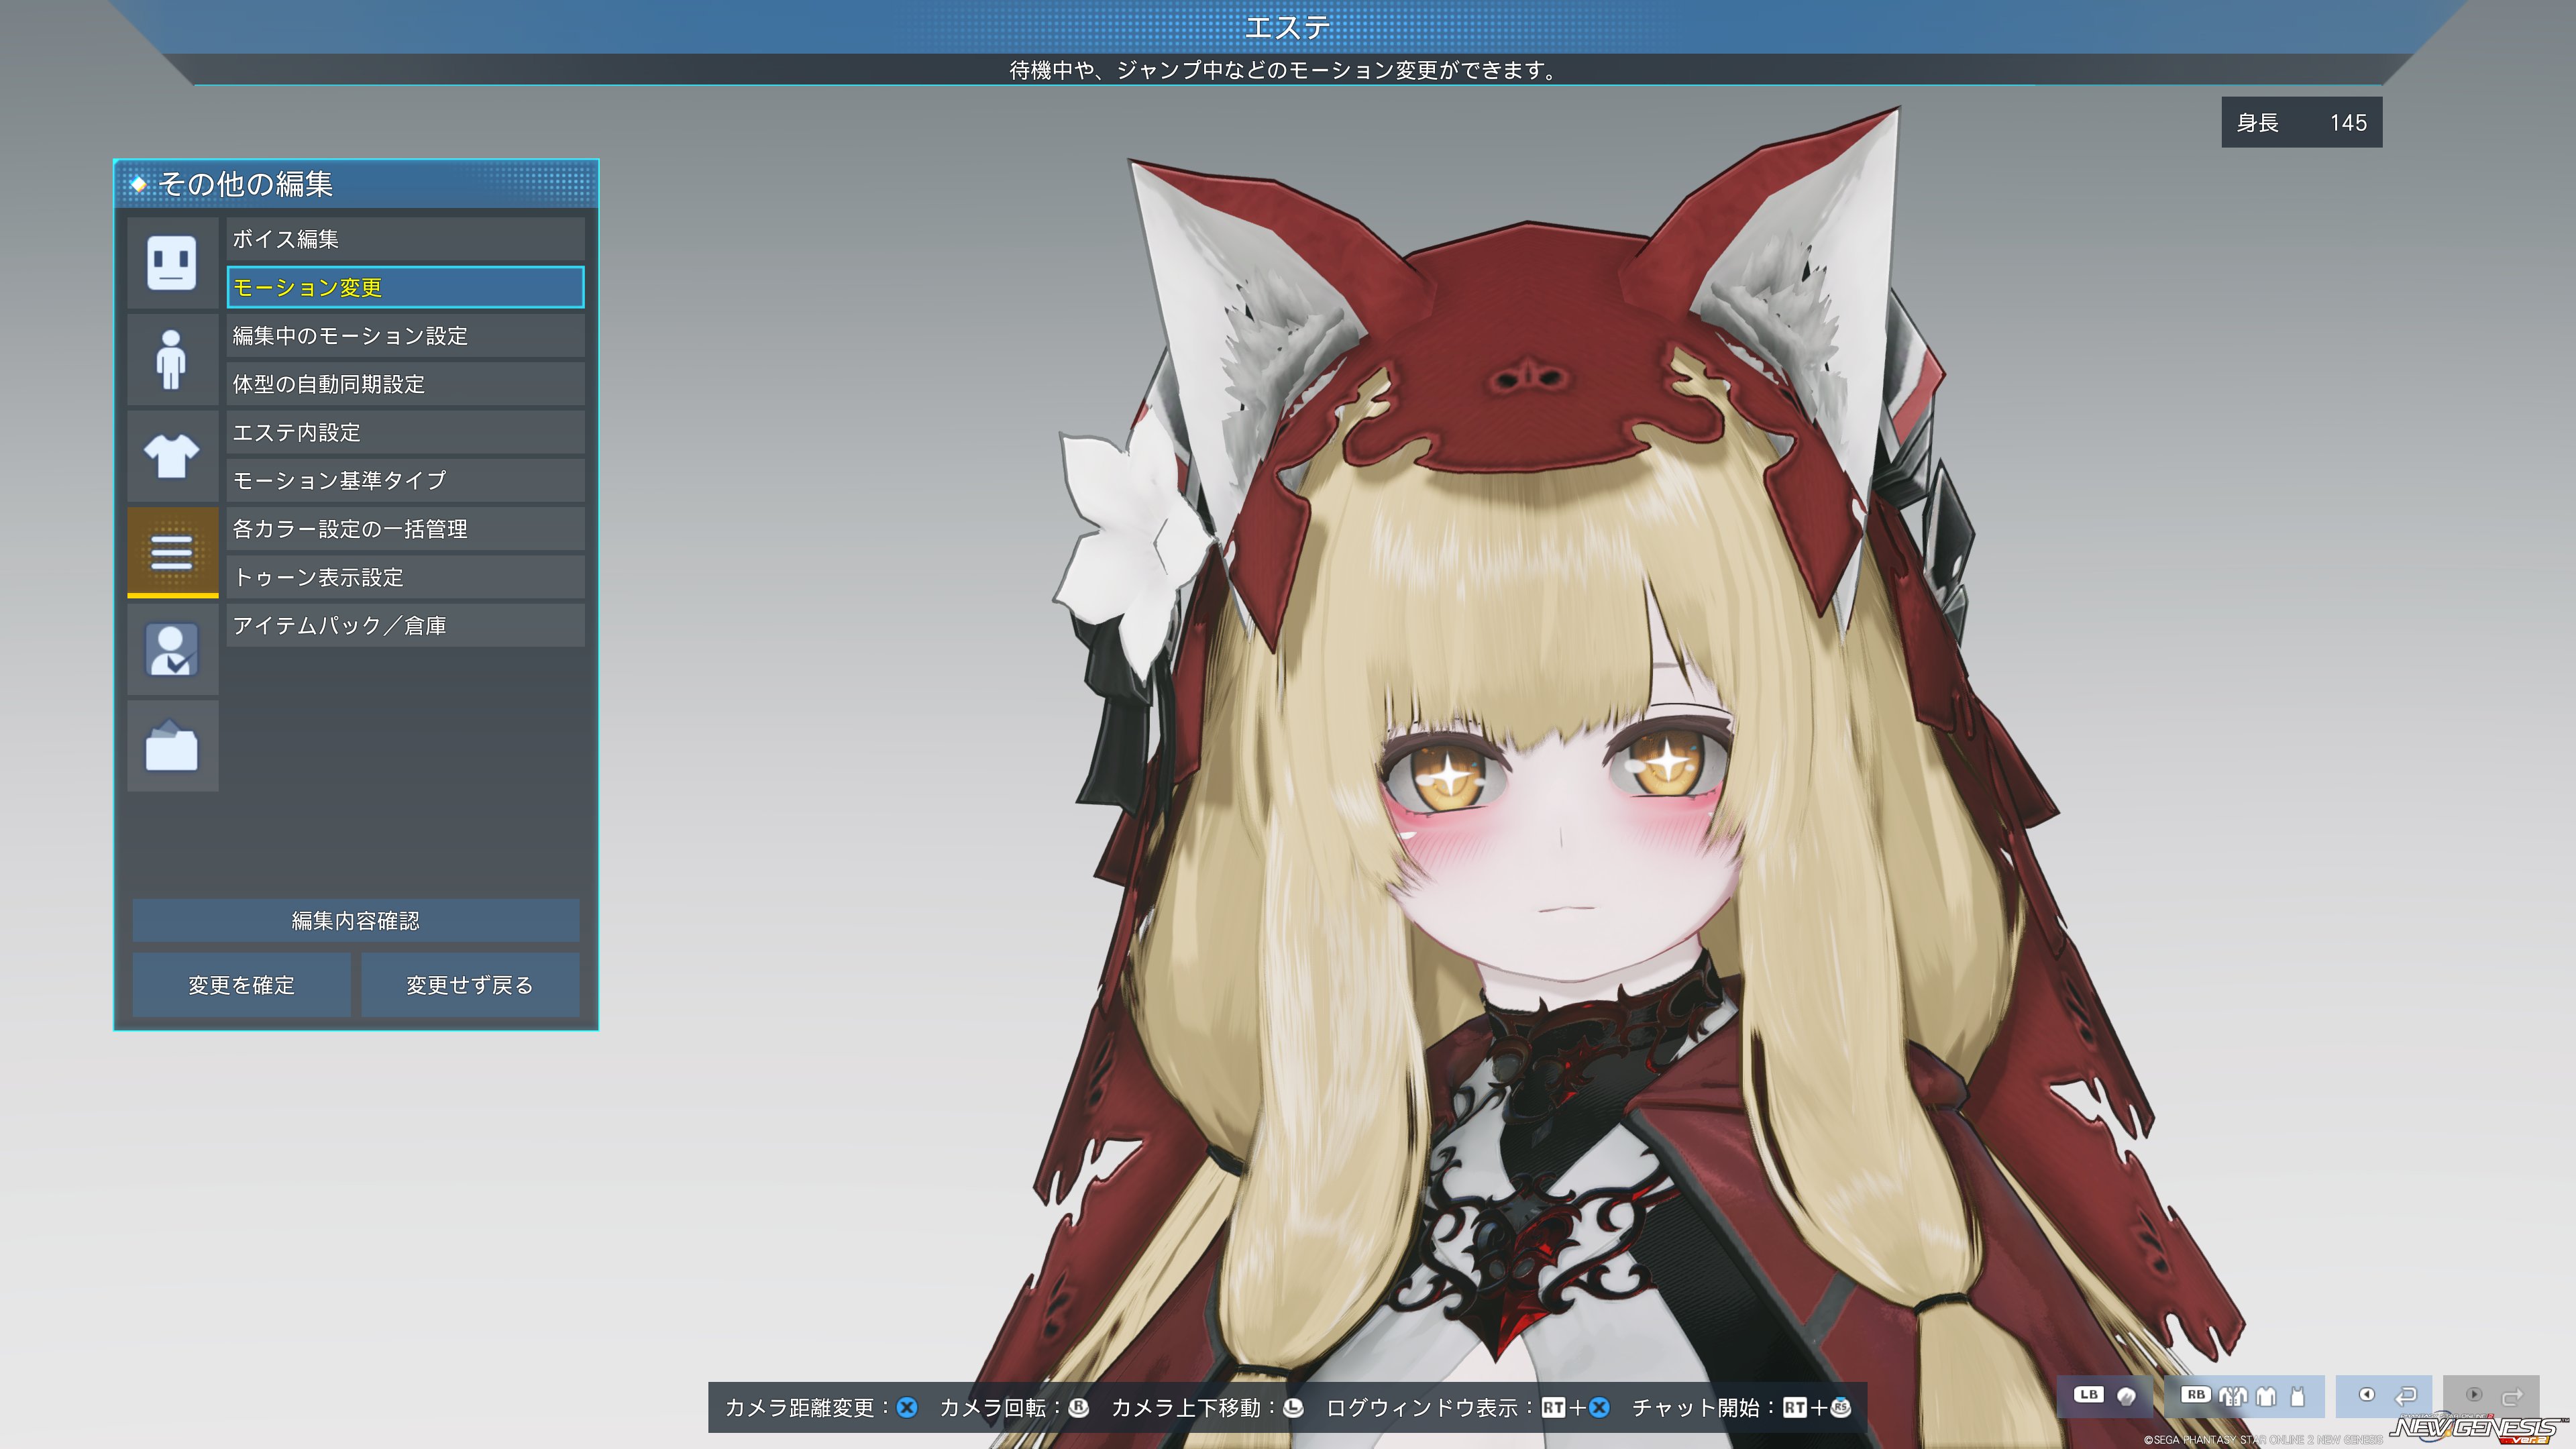Viewport: 2576px width, 1449px height.
Task: Select the body shape category icon
Action: [171, 360]
